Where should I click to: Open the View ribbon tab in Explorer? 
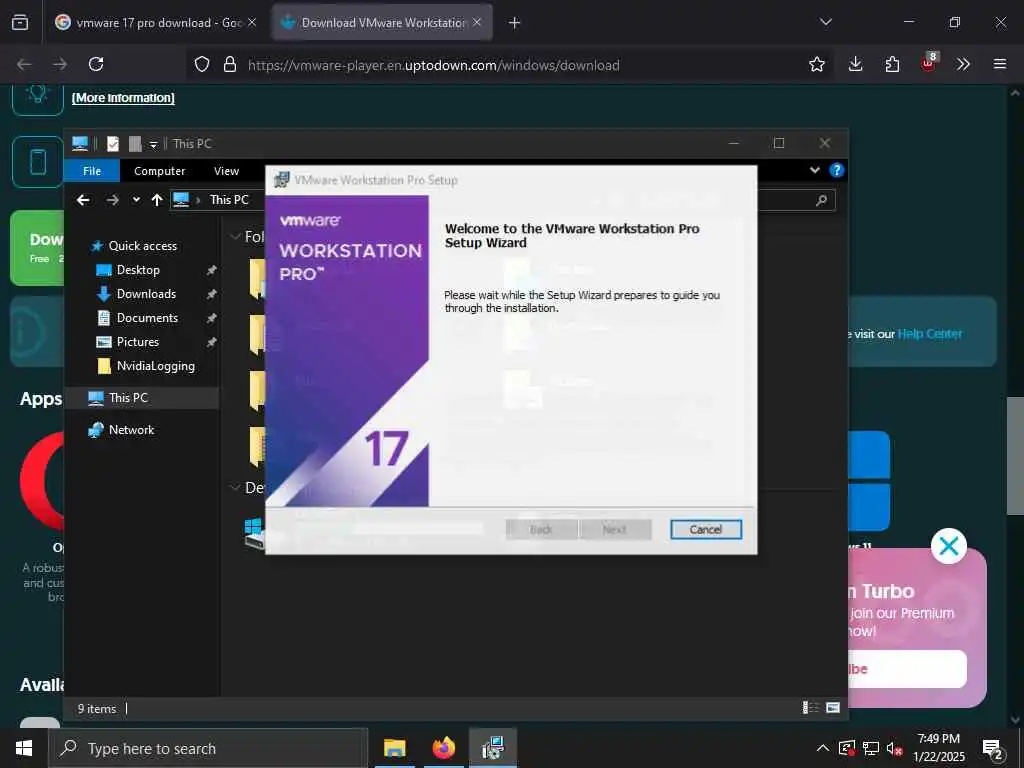227,171
